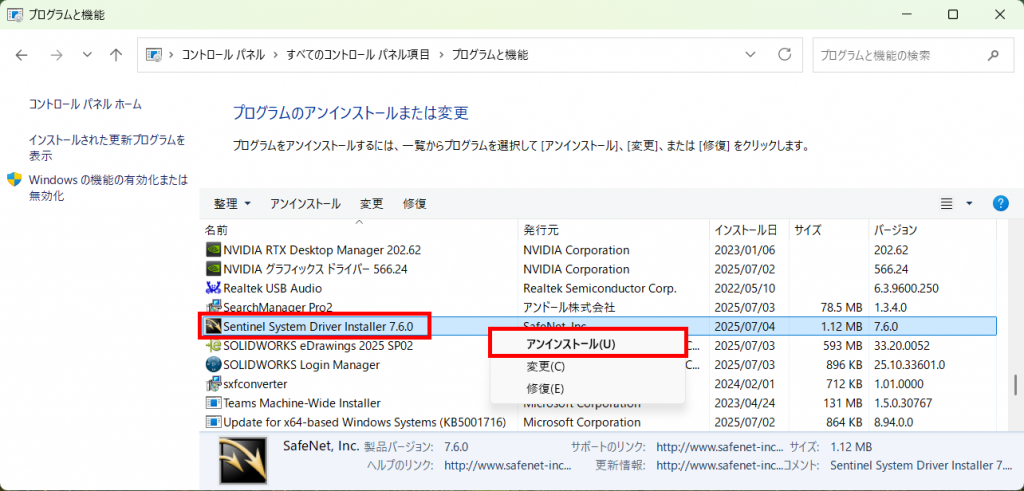Click the Forward navigation arrow
Screen dimensions: 1024x491
coord(56,55)
